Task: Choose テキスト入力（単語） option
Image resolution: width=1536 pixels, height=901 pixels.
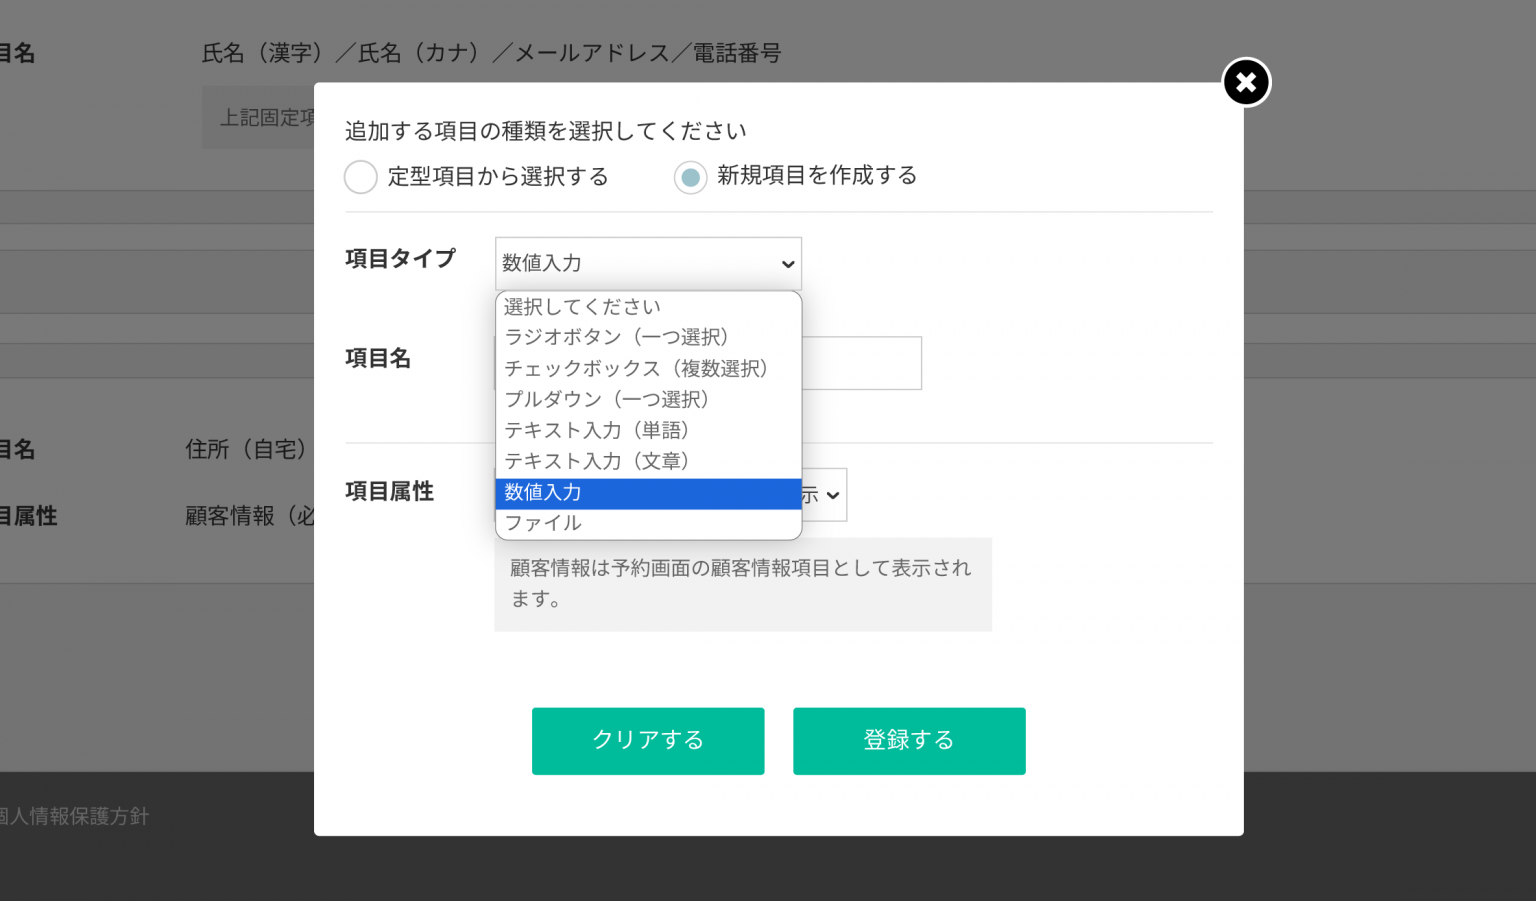Action: pos(596,430)
